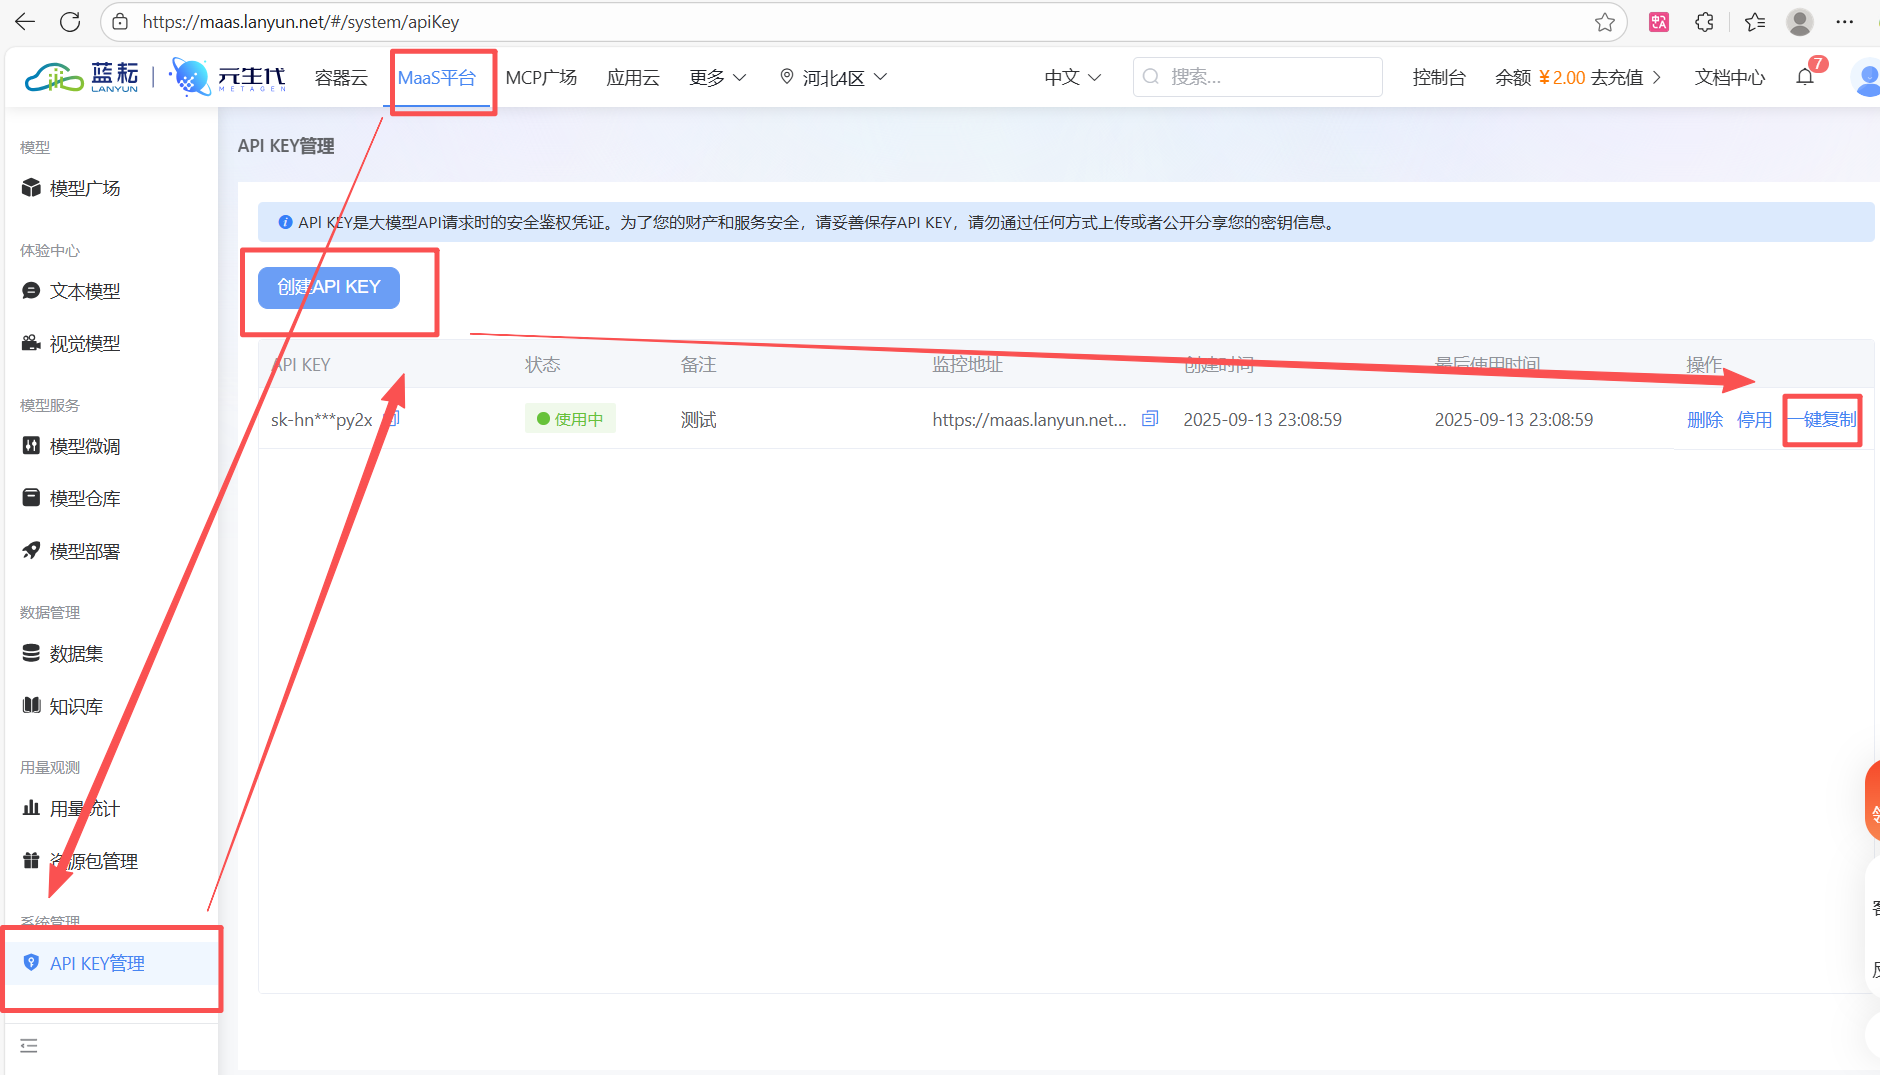This screenshot has height=1075, width=1880.
Task: Click the maas.lanyun.net monitoring address text
Action: point(1029,420)
